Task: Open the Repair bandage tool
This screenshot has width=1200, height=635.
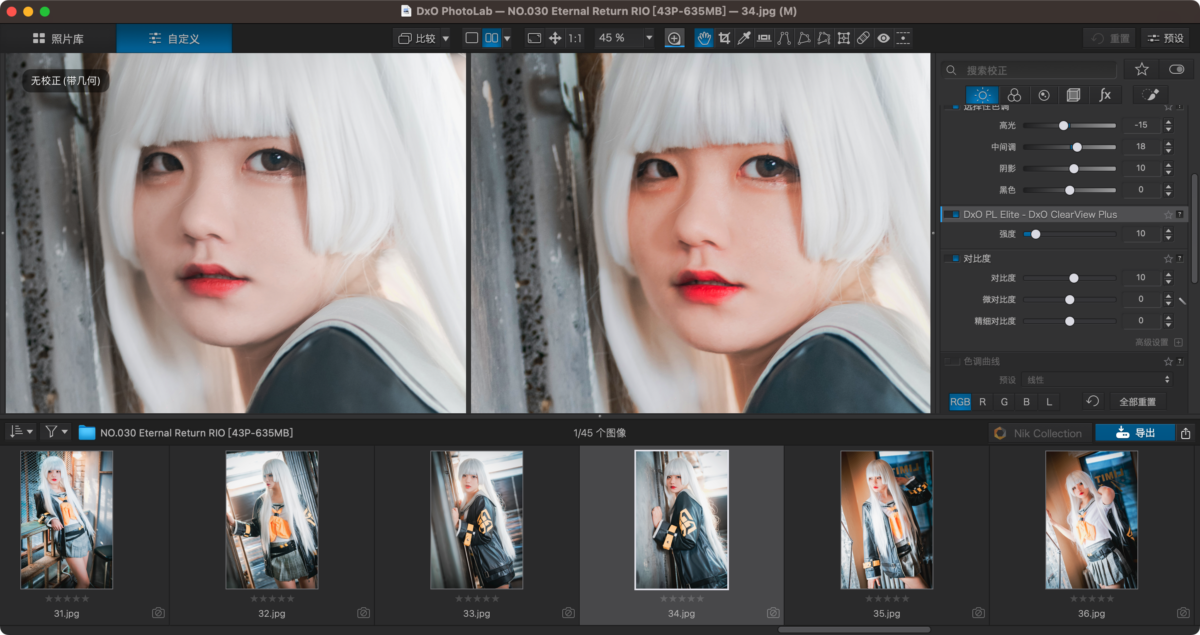Action: point(863,38)
